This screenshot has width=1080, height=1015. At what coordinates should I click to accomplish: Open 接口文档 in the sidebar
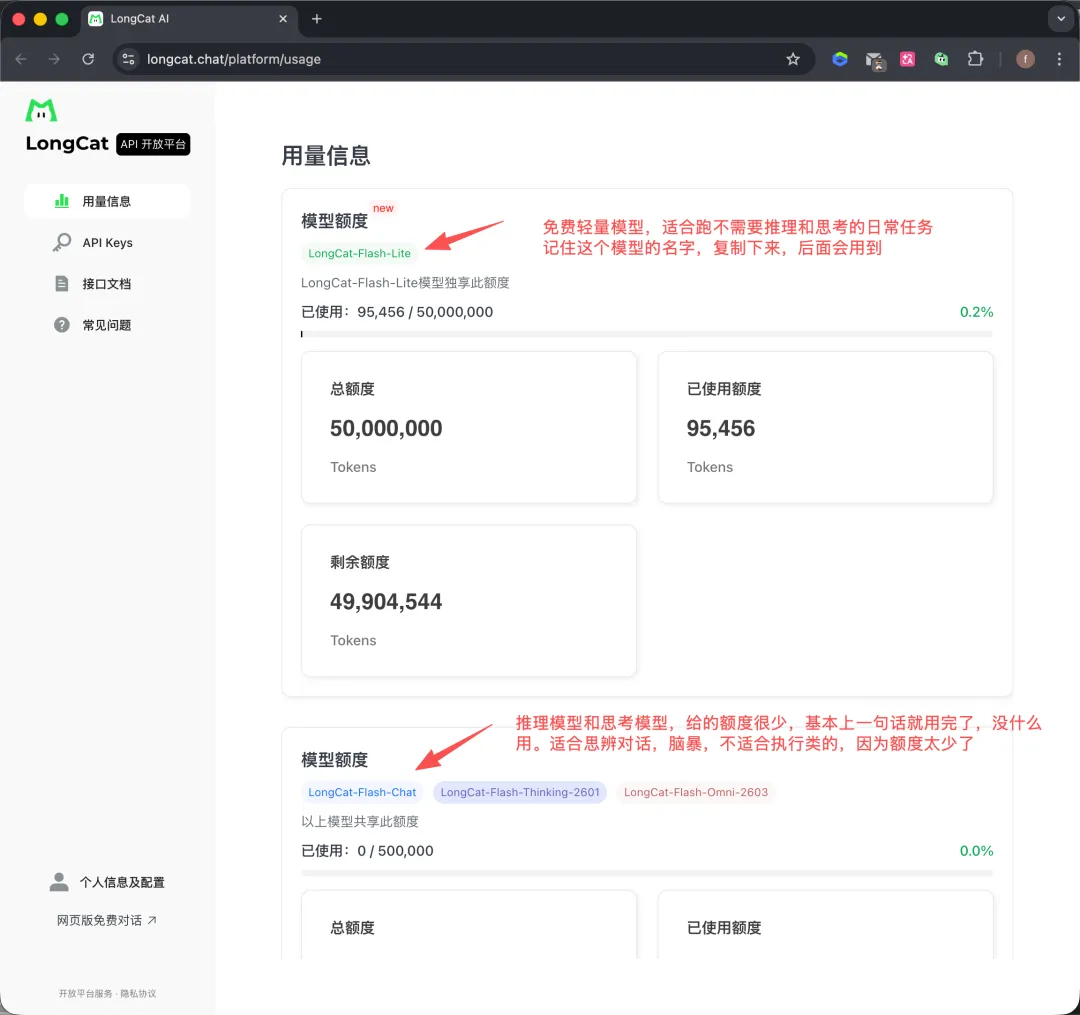[x=107, y=284]
